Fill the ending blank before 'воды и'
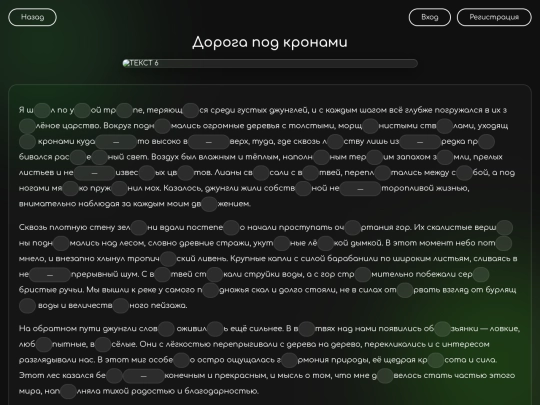The image size is (540, 405). point(27,306)
